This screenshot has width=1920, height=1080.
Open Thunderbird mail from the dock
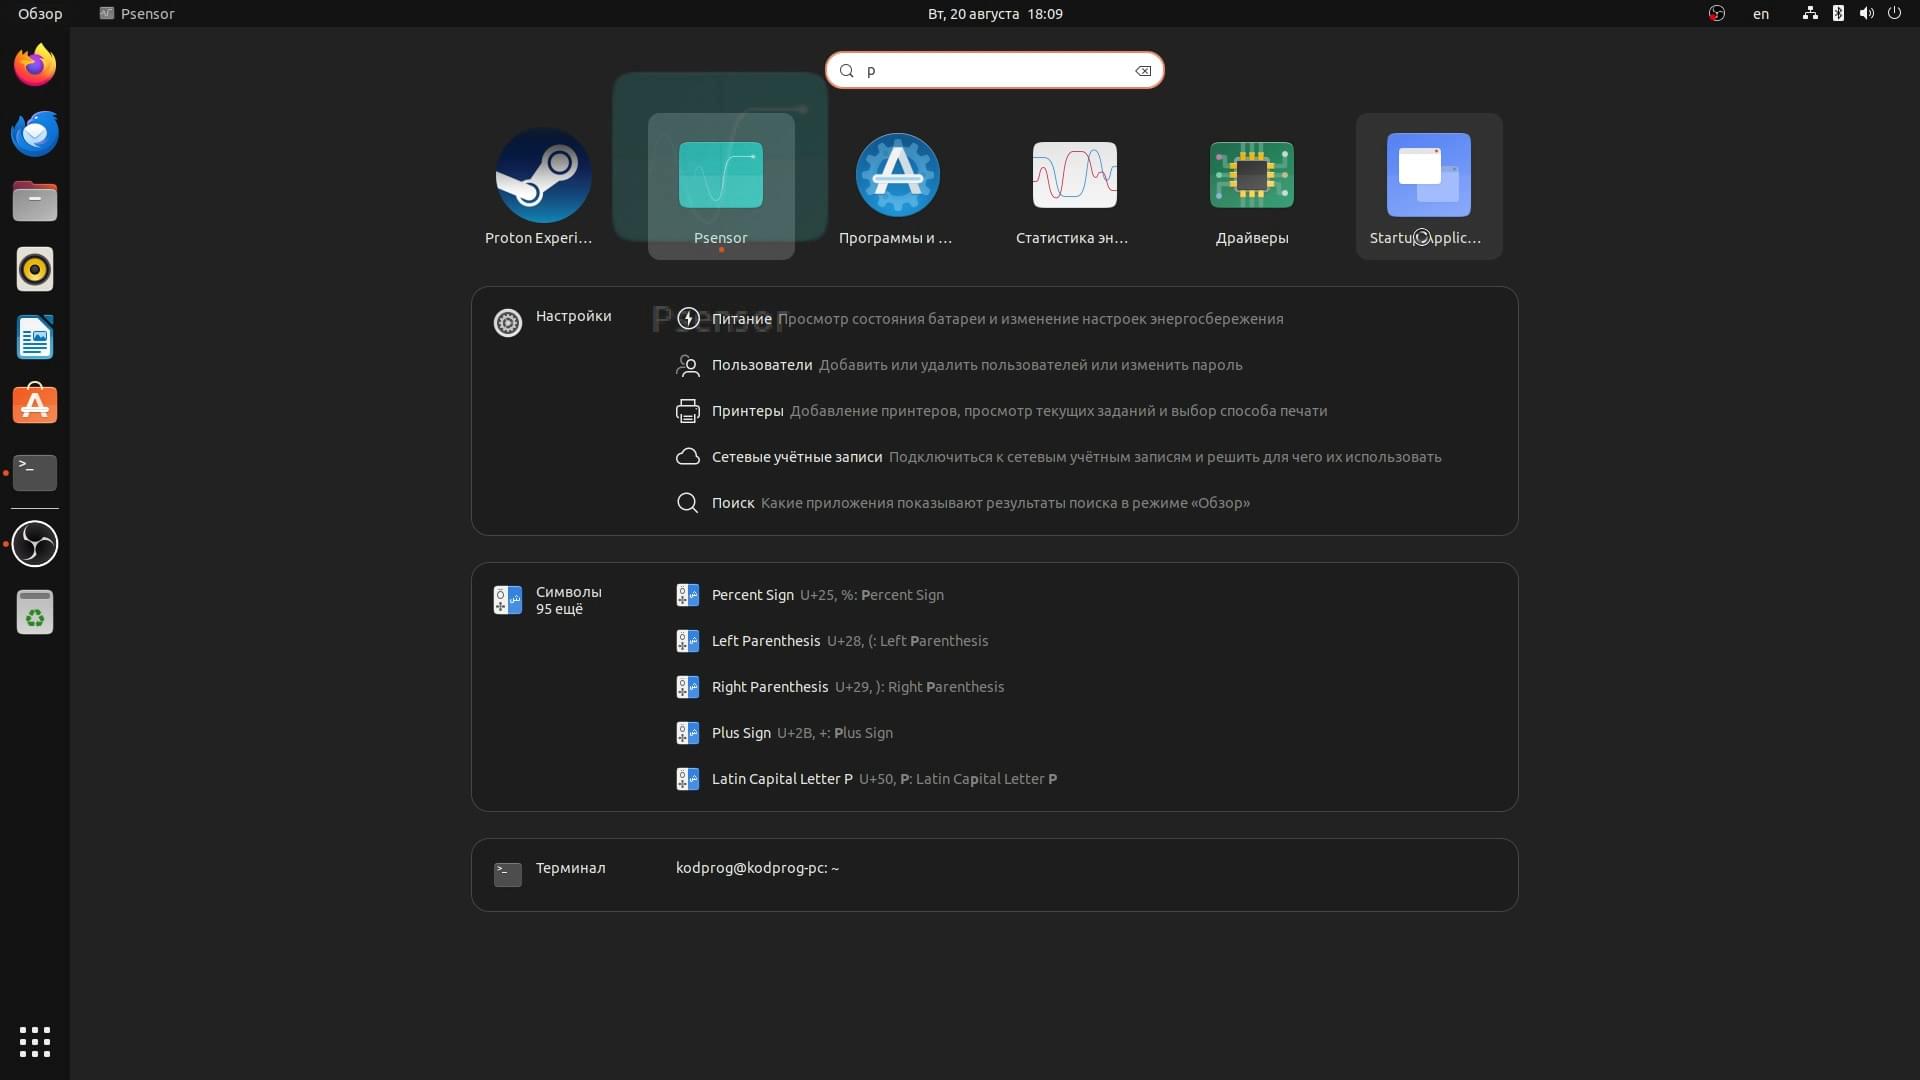[35, 134]
